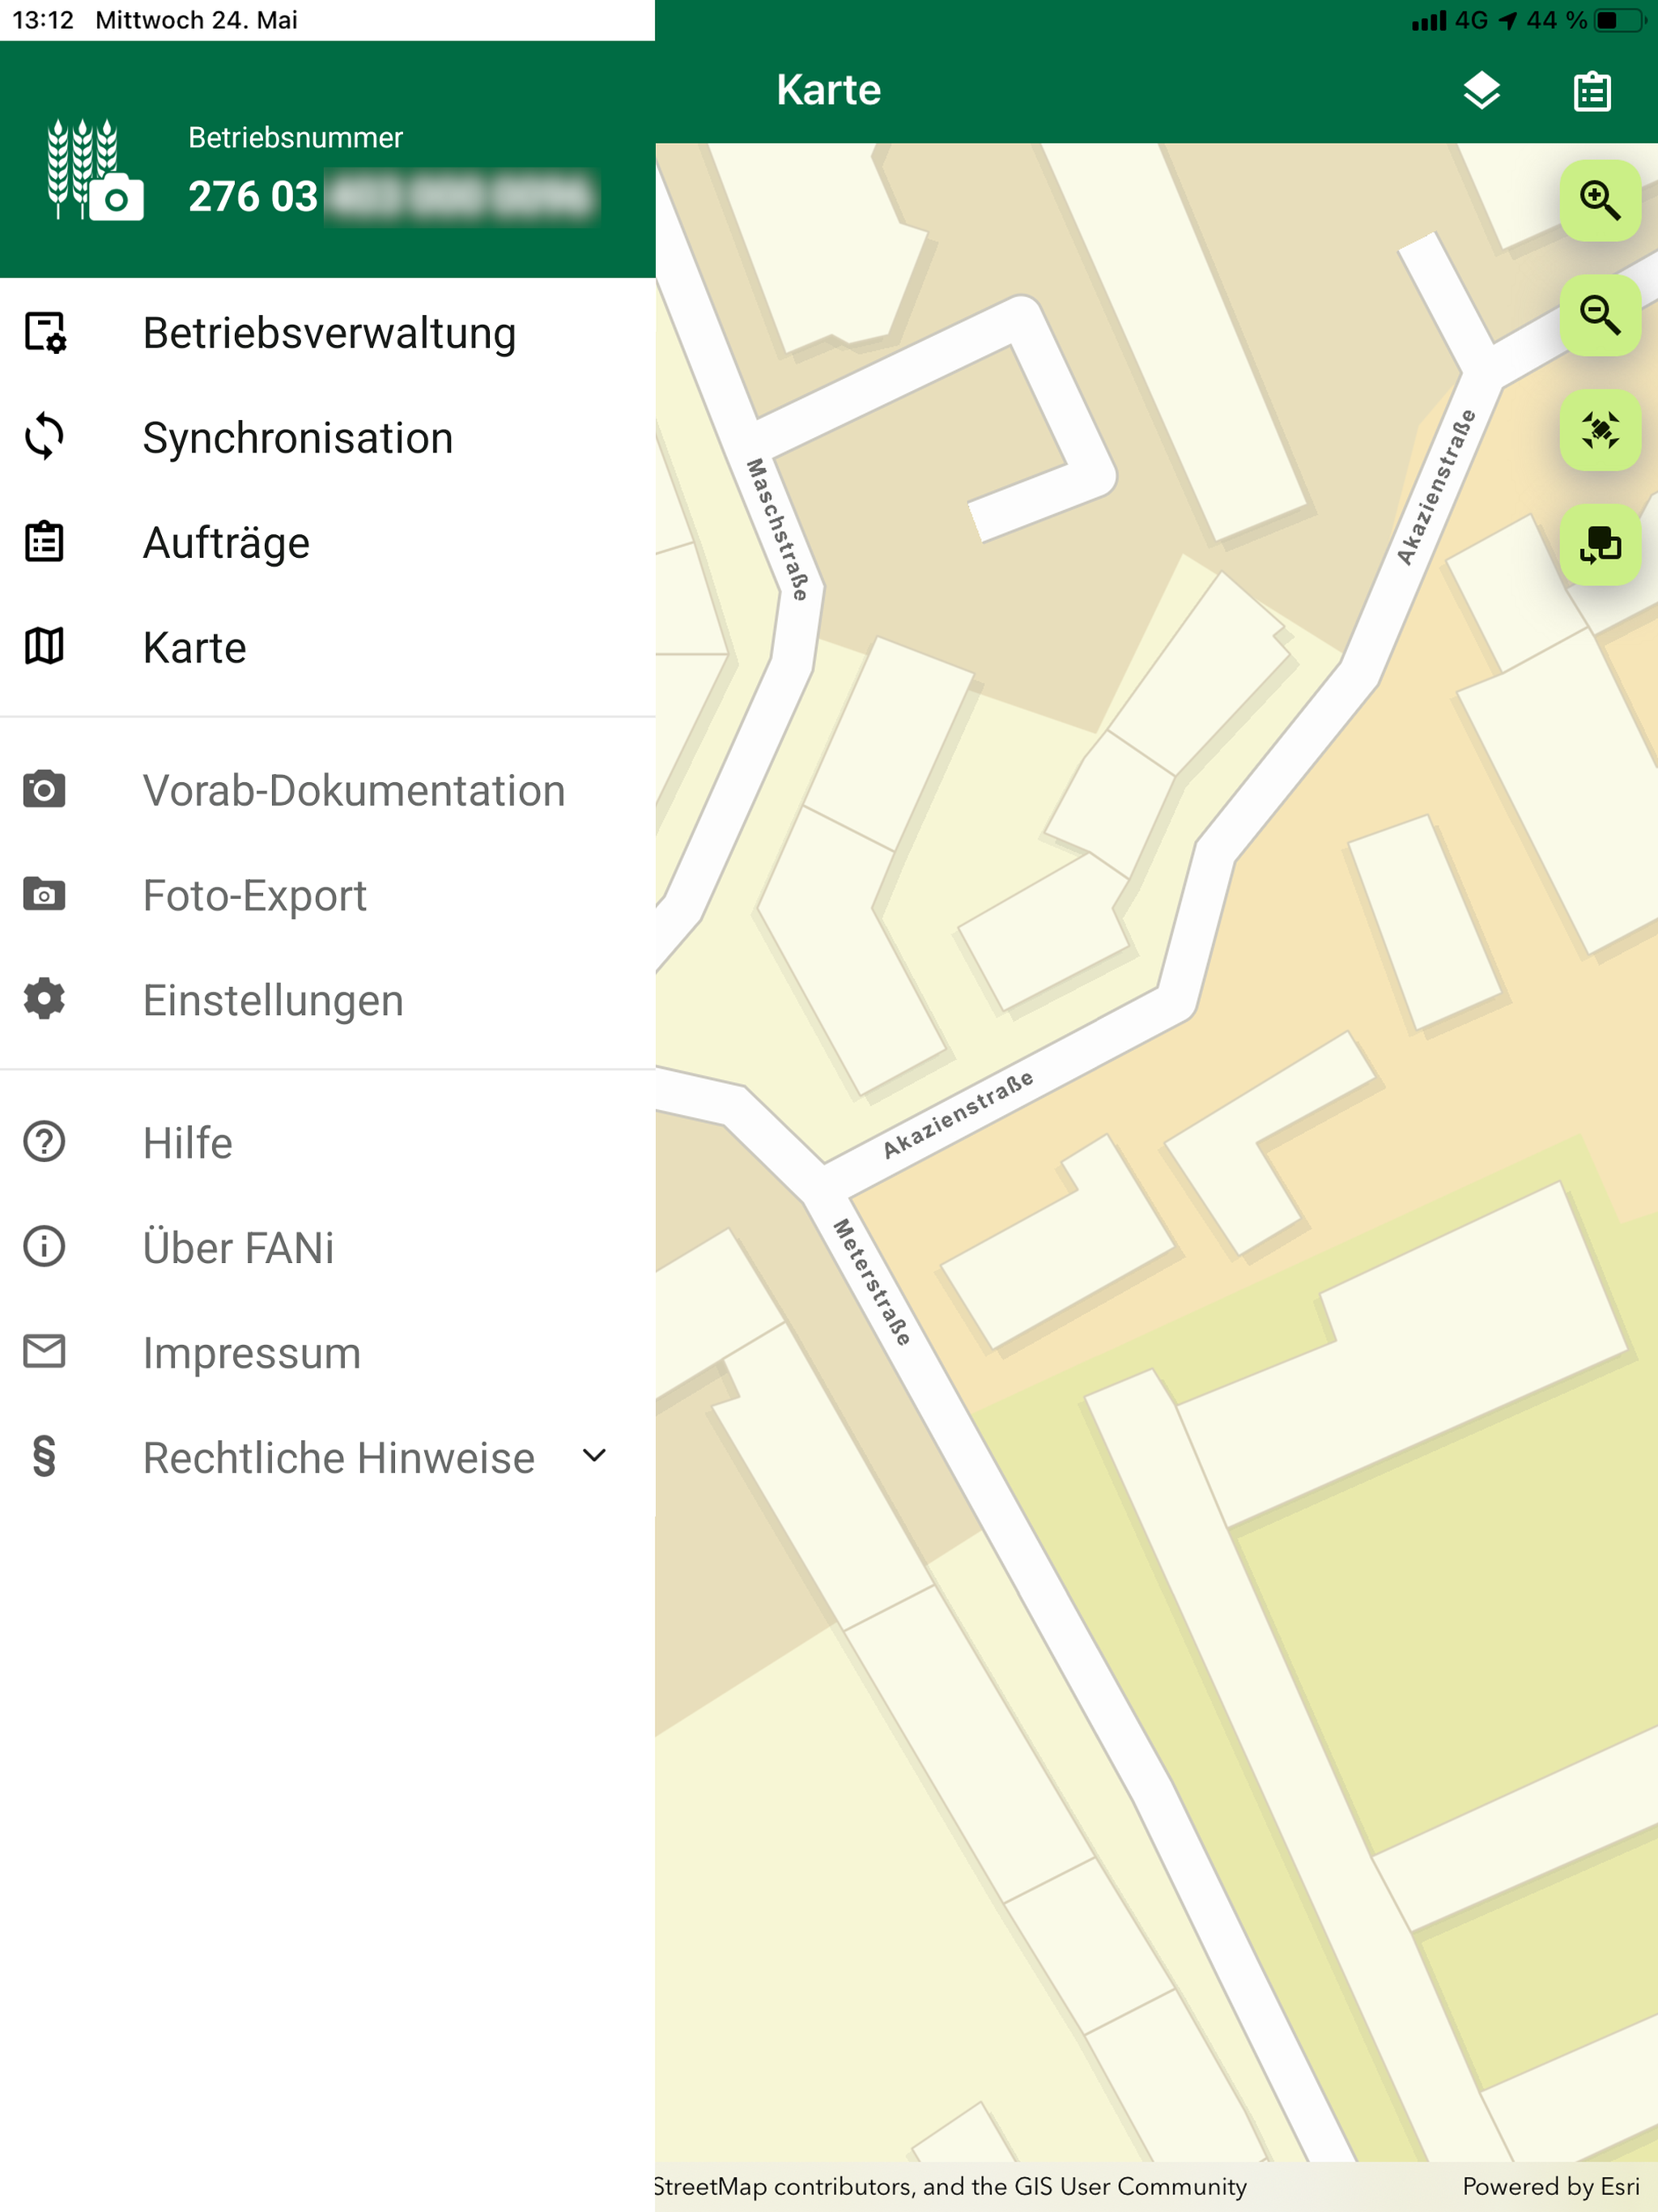
Task: Open Foto-Export
Action: tap(328, 896)
